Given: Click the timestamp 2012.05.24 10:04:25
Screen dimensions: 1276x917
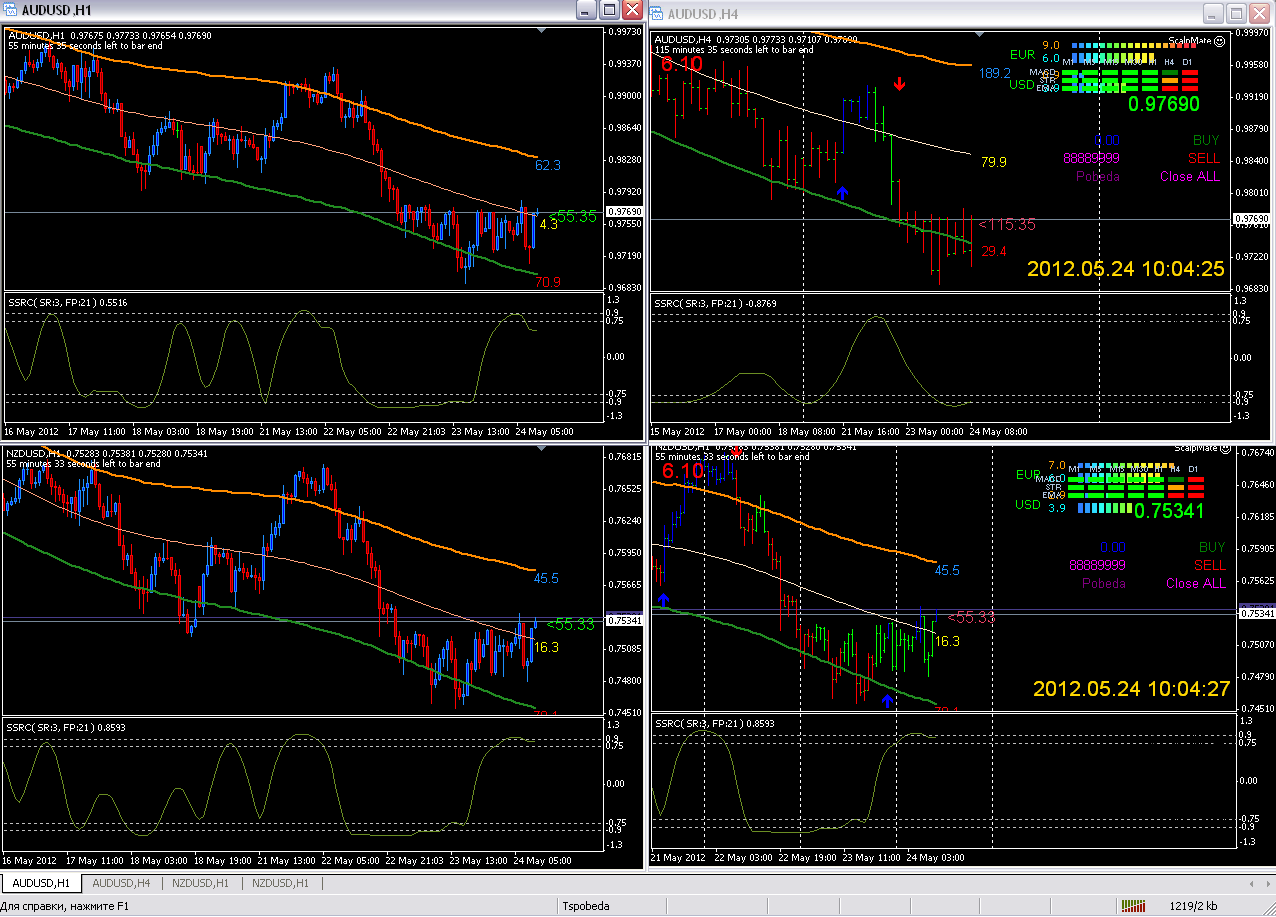Looking at the screenshot, I should click(x=1126, y=268).
